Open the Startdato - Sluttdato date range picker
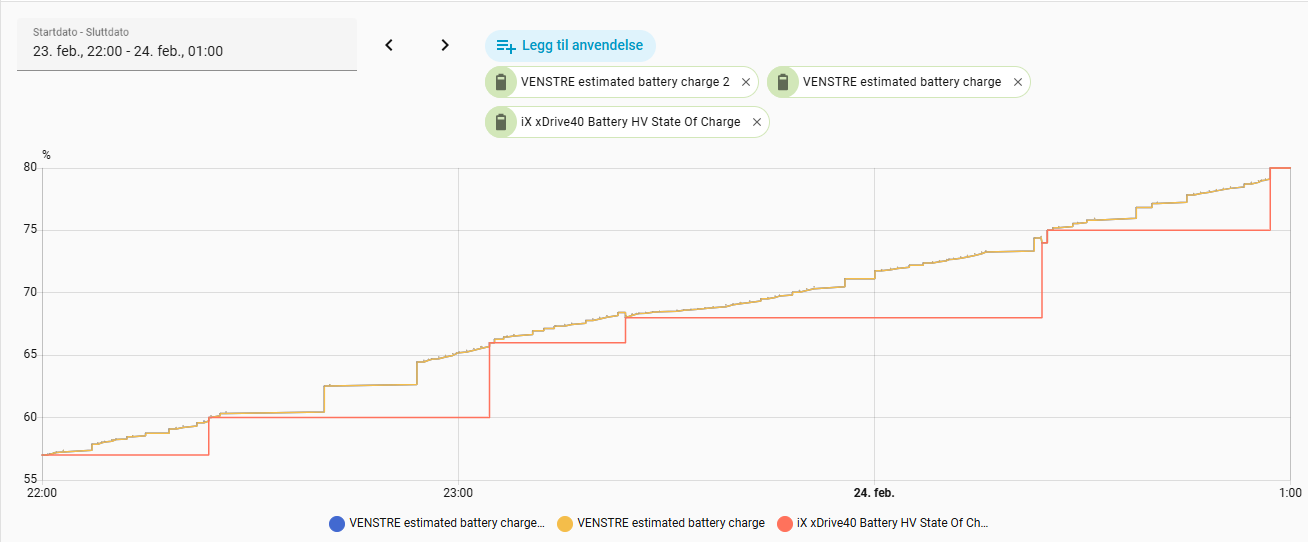 (x=187, y=45)
